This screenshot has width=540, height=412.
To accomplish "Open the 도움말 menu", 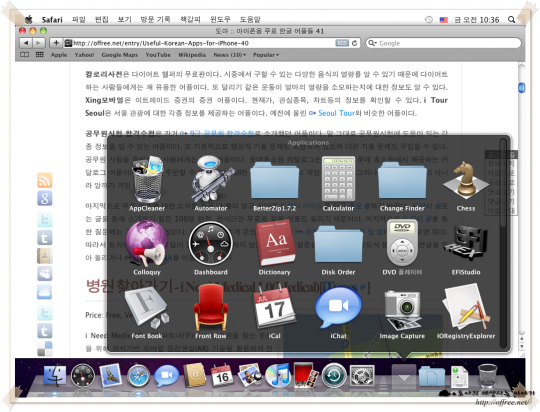I will pyautogui.click(x=250, y=19).
